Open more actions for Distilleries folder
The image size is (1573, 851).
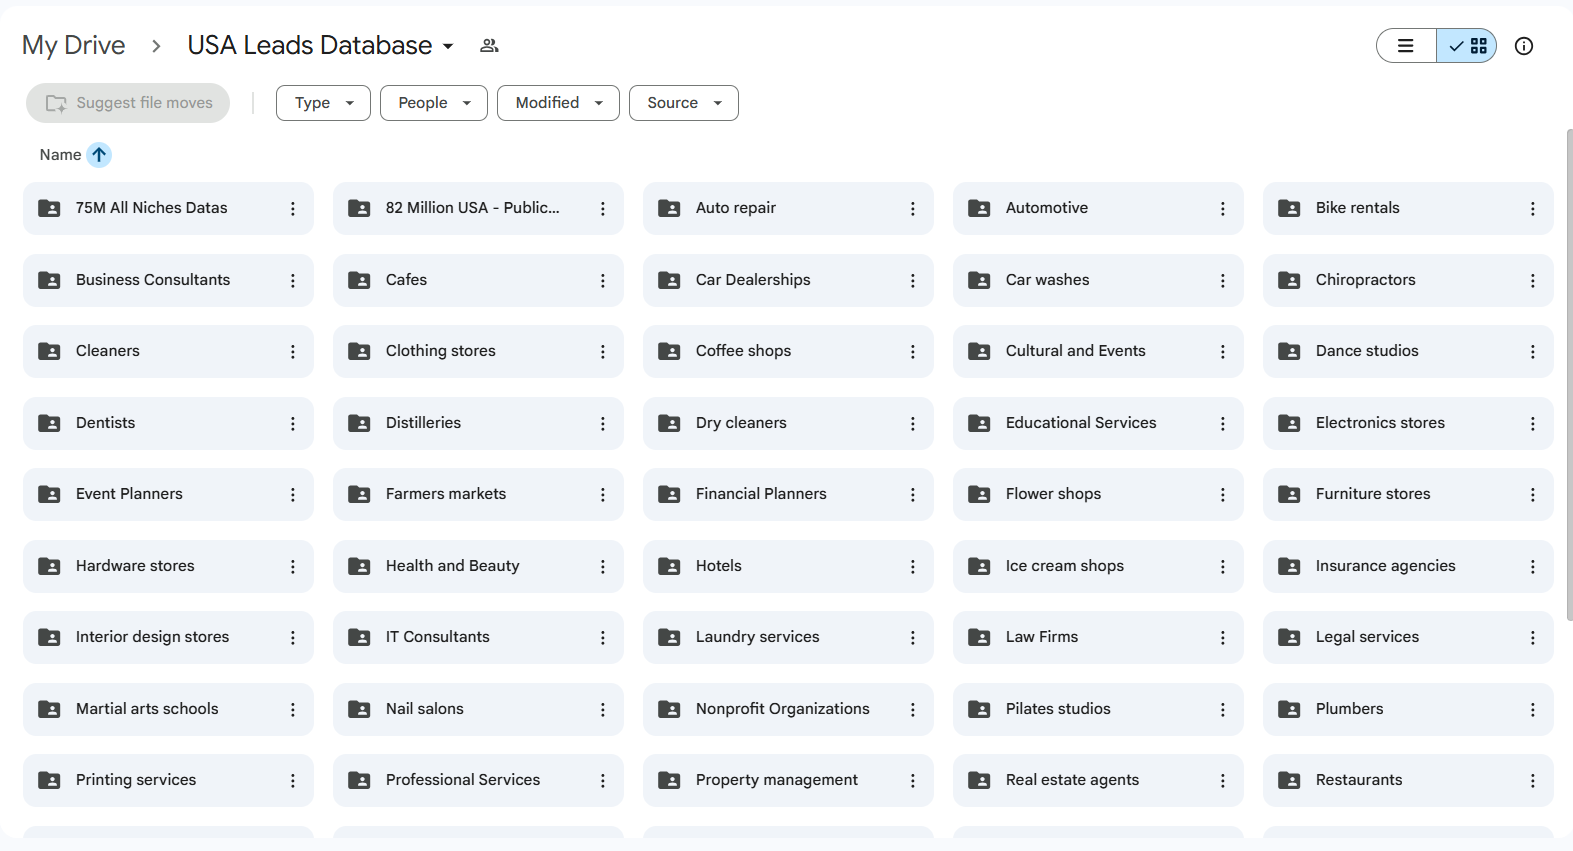coord(603,424)
